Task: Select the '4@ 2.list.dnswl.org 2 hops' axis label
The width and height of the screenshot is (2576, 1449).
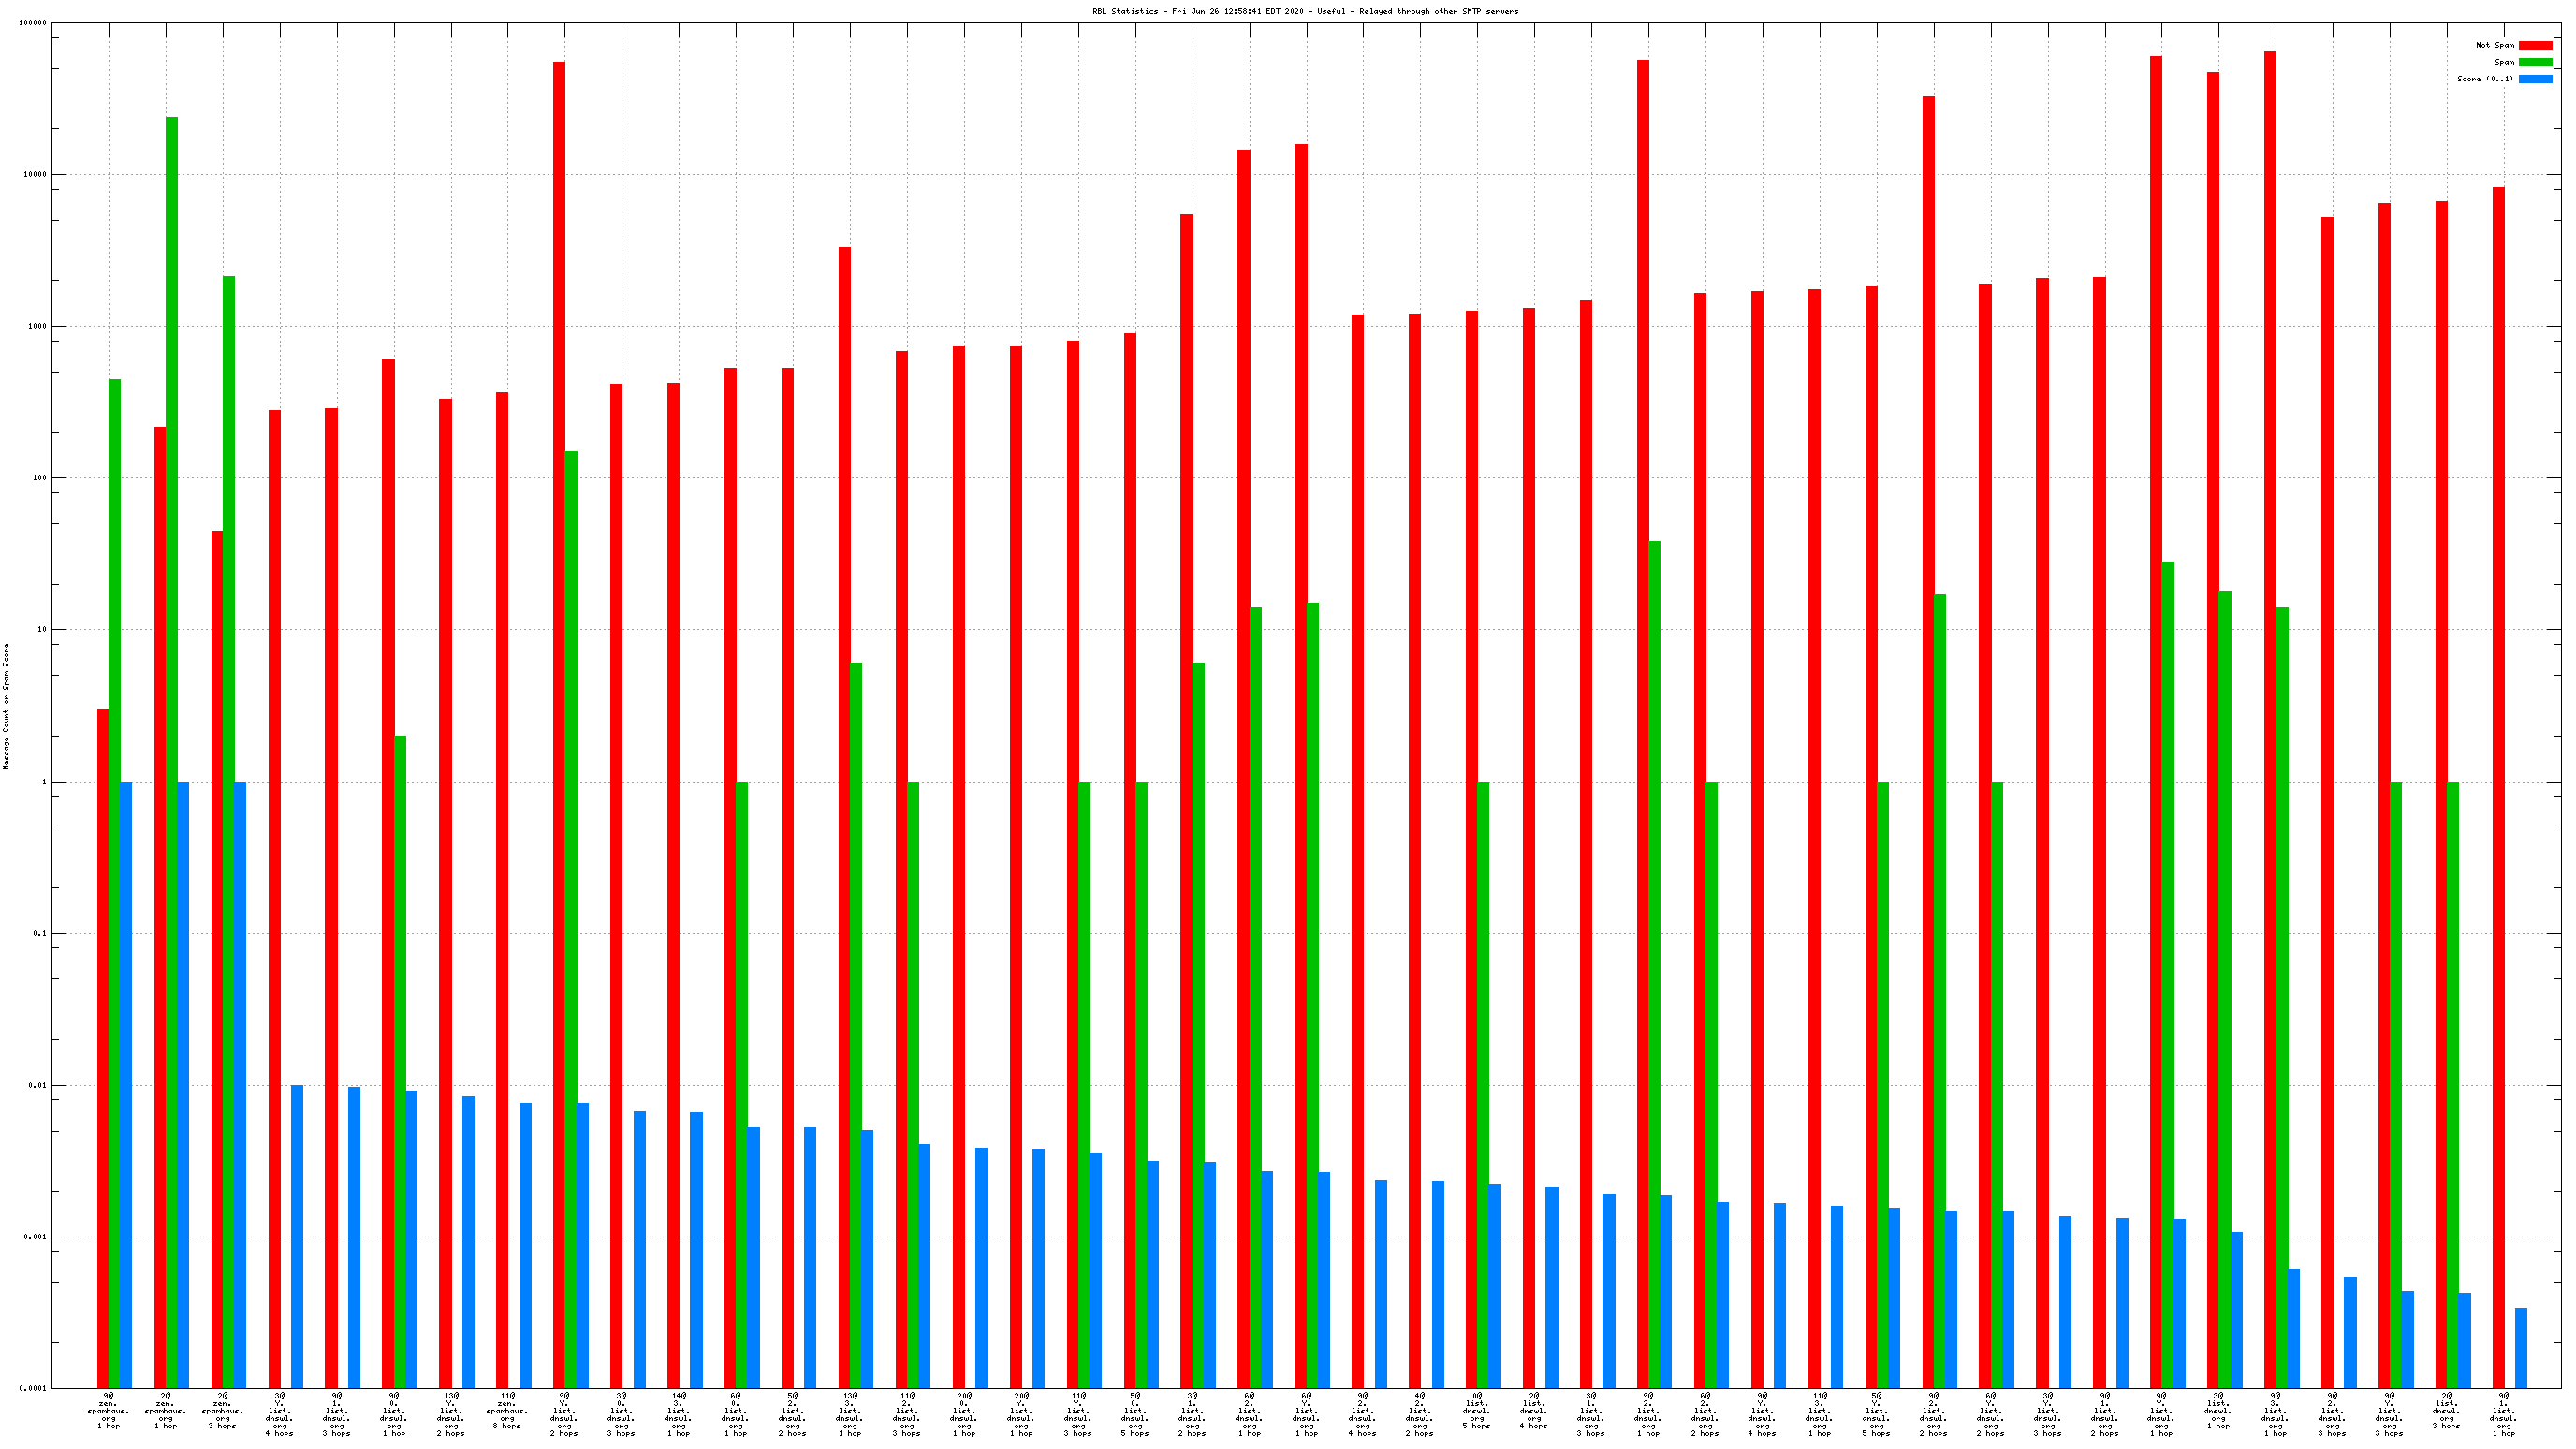Action: [x=1419, y=1413]
